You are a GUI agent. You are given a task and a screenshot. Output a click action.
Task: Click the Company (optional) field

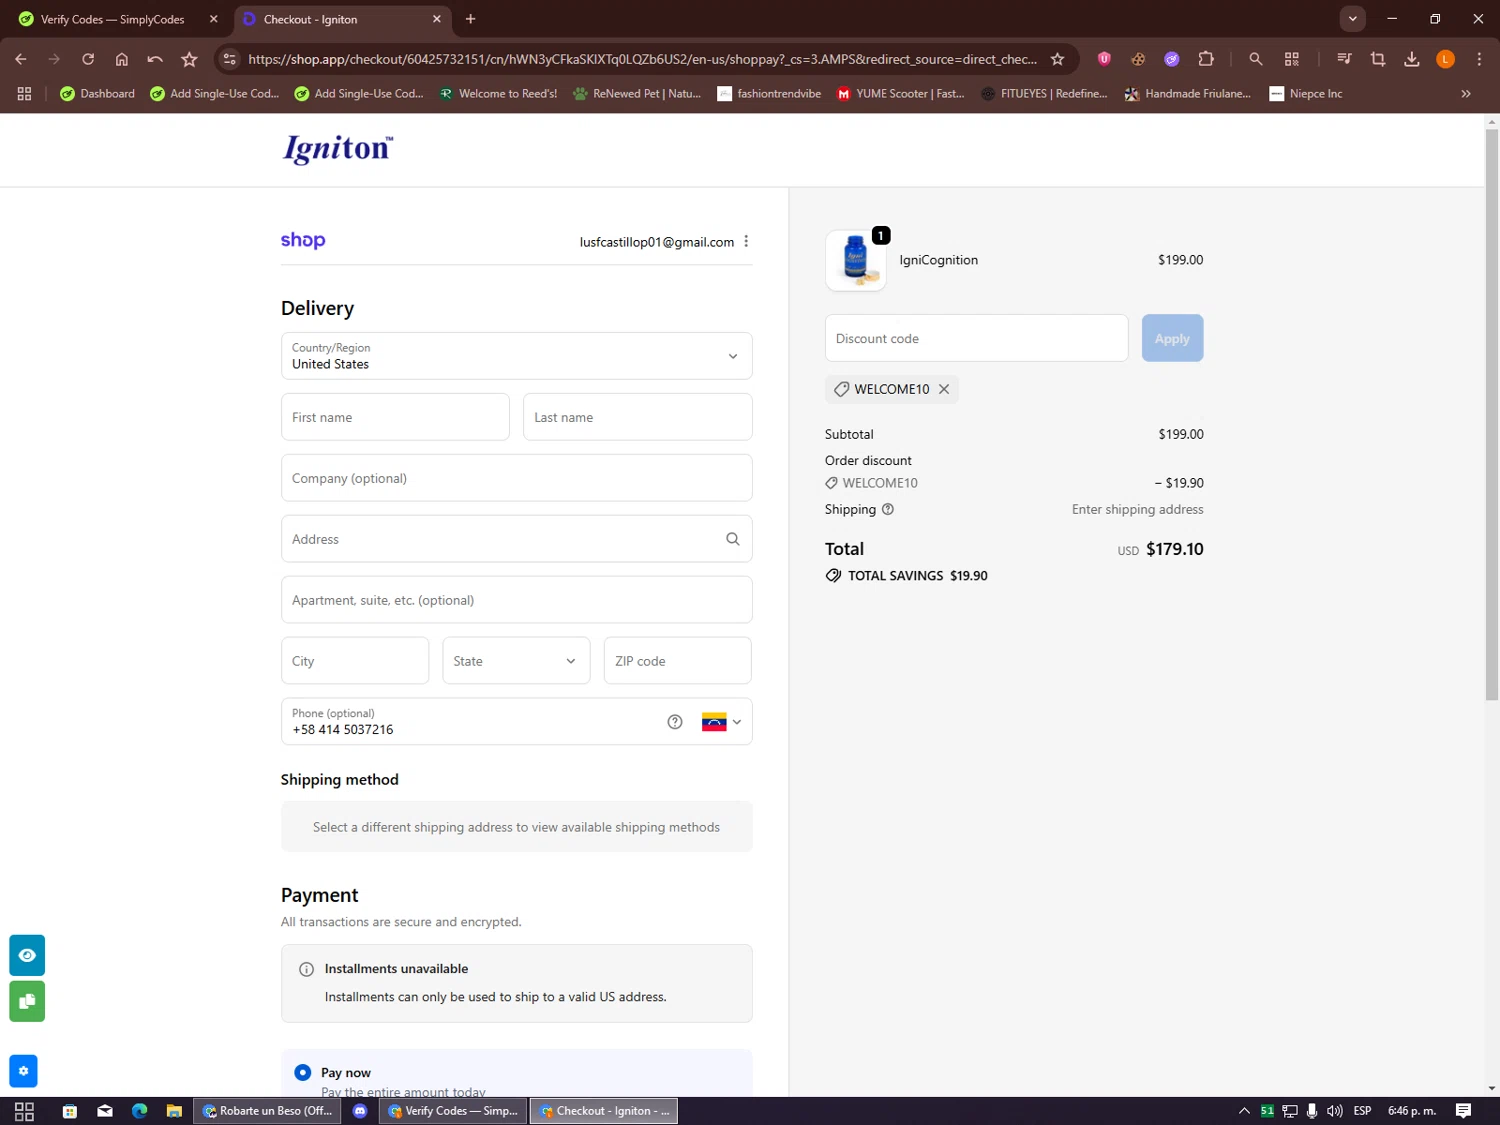coord(516,478)
